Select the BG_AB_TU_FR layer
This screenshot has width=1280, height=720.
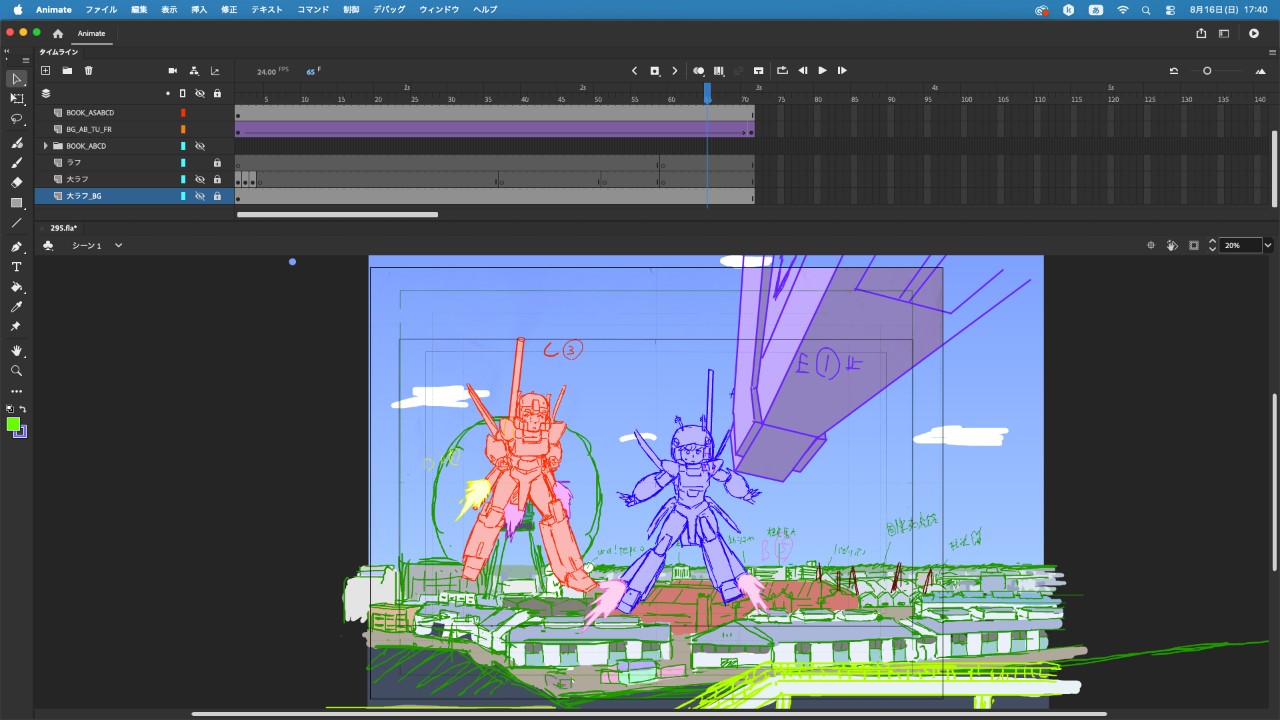pyautogui.click(x=89, y=129)
